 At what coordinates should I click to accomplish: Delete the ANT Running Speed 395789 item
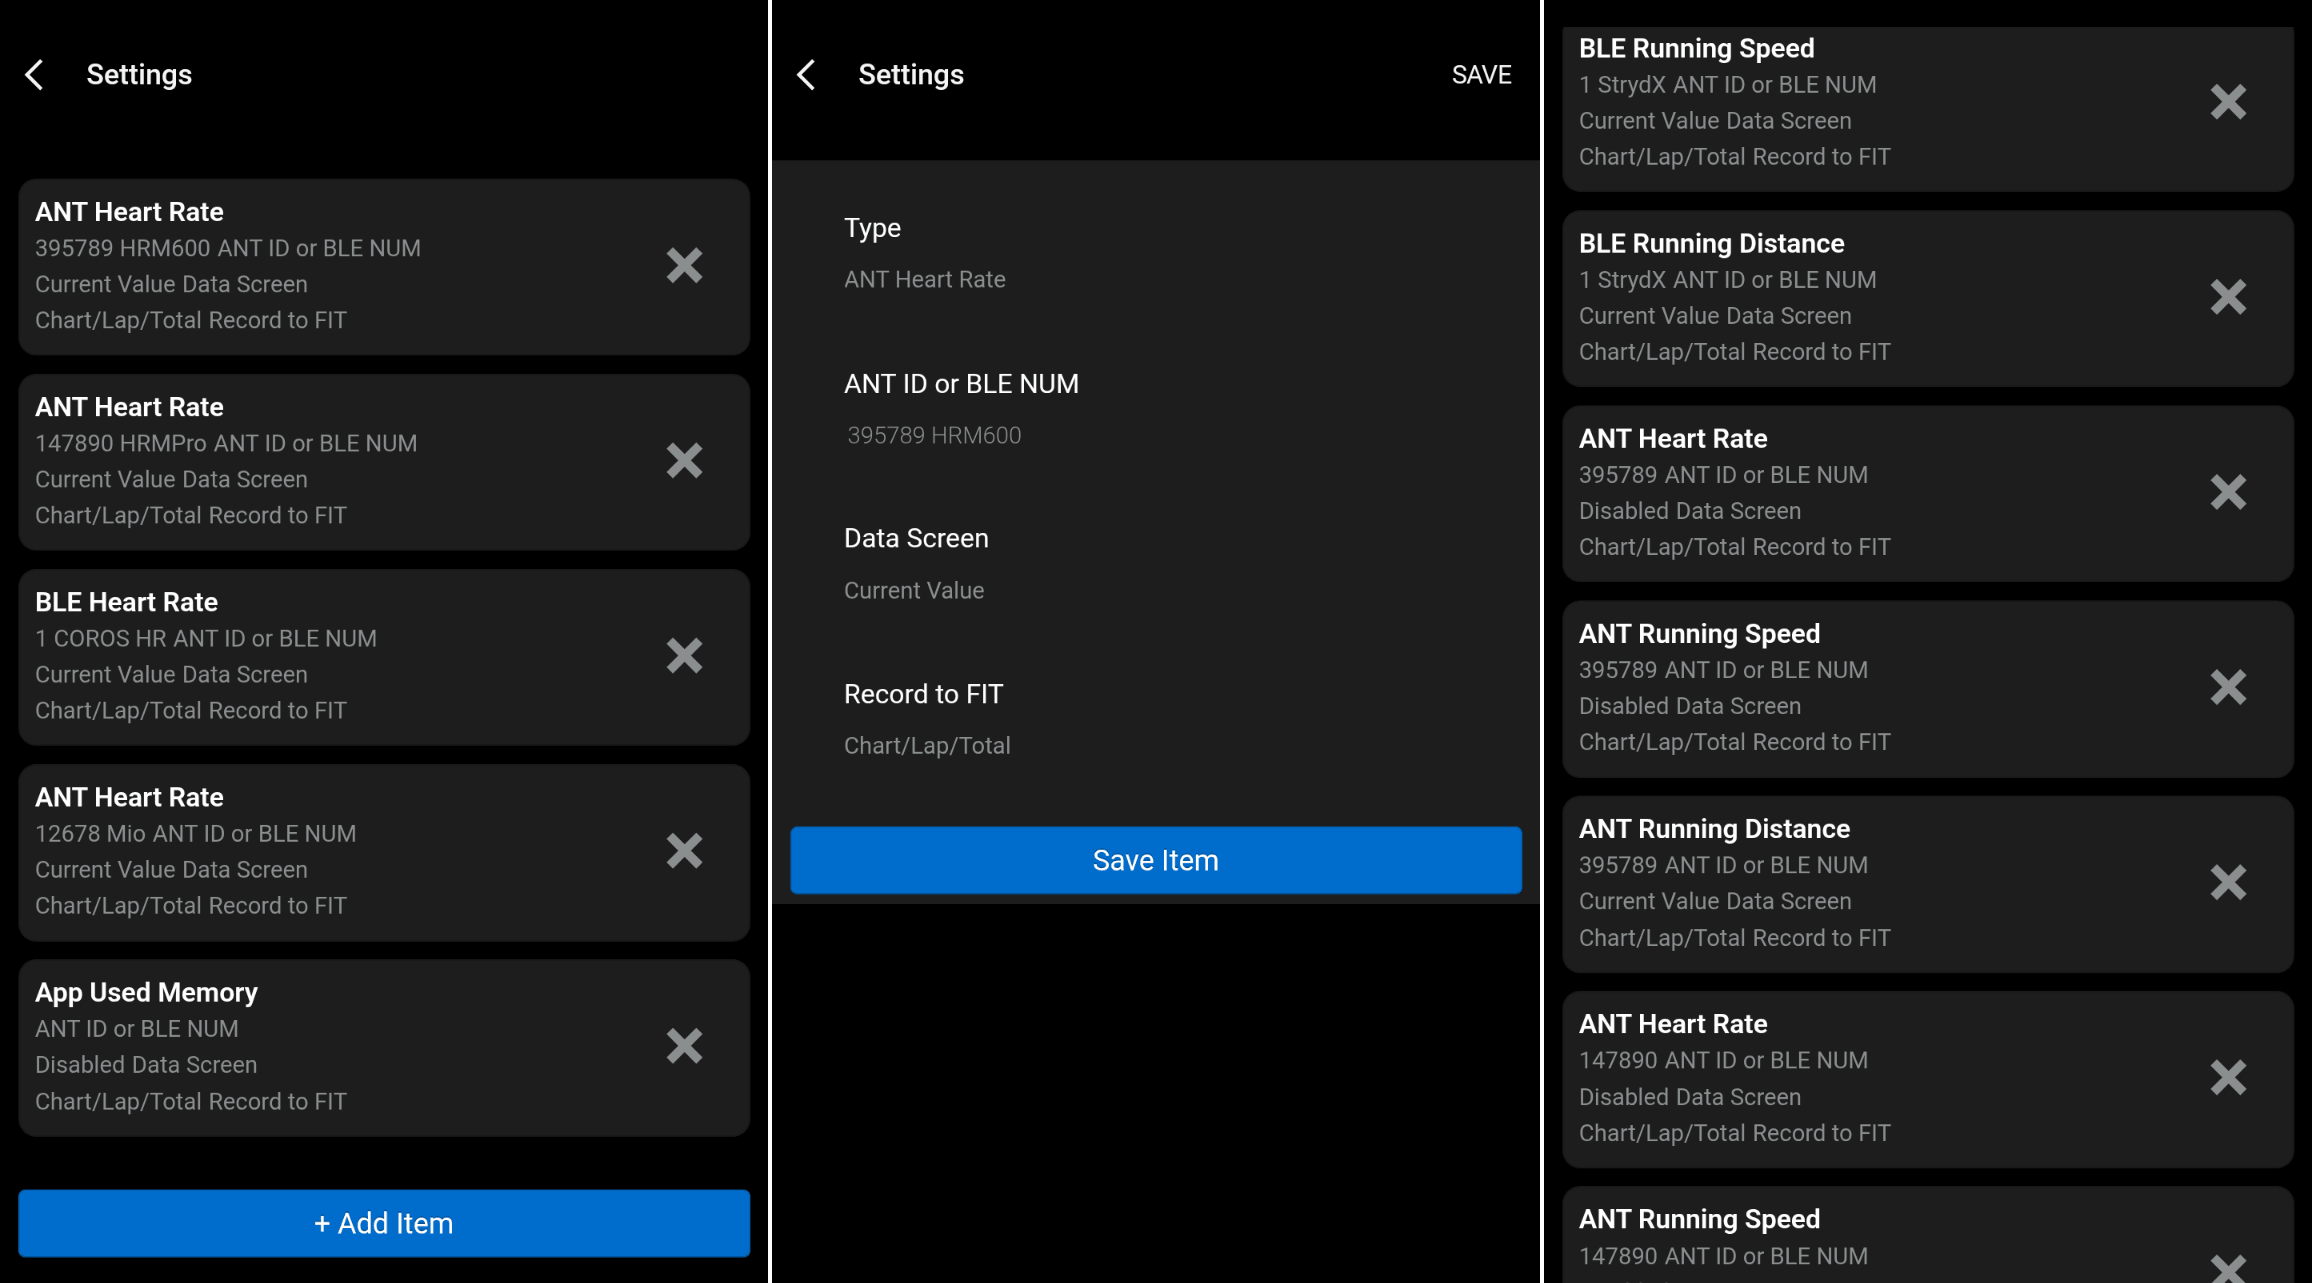pyautogui.click(x=2229, y=687)
